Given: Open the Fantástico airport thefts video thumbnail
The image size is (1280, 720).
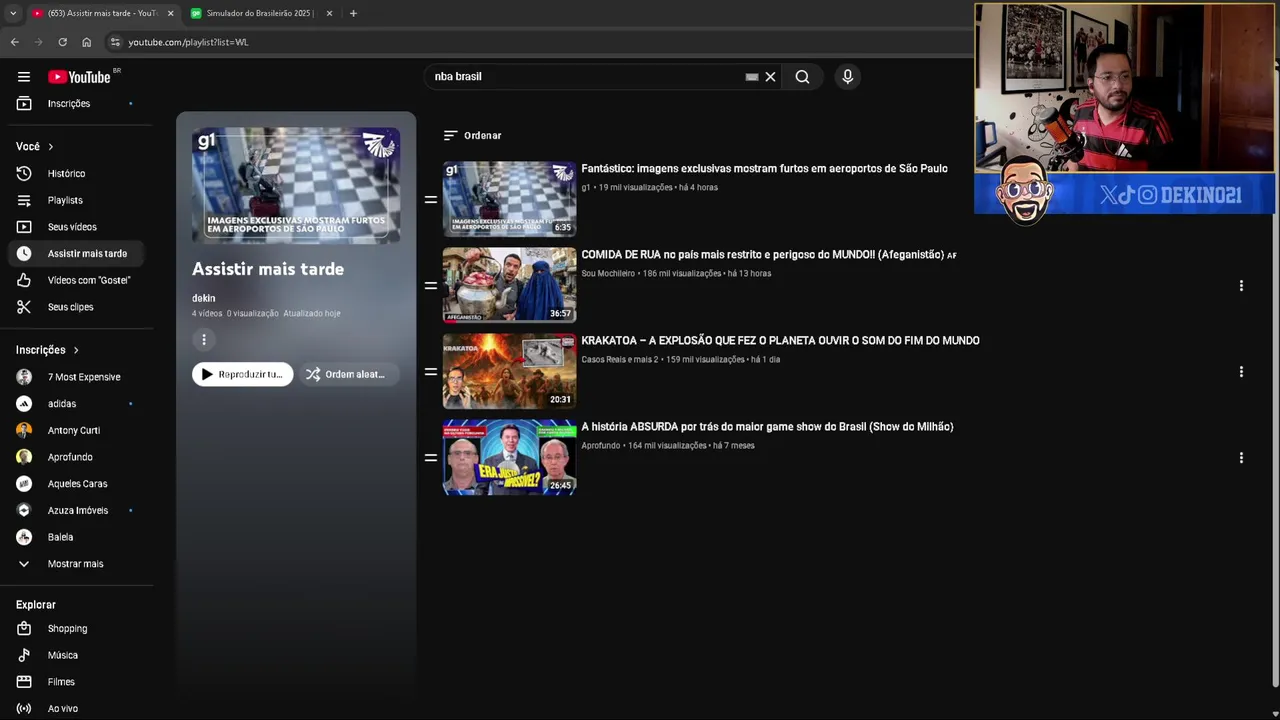Looking at the screenshot, I should tap(510, 199).
